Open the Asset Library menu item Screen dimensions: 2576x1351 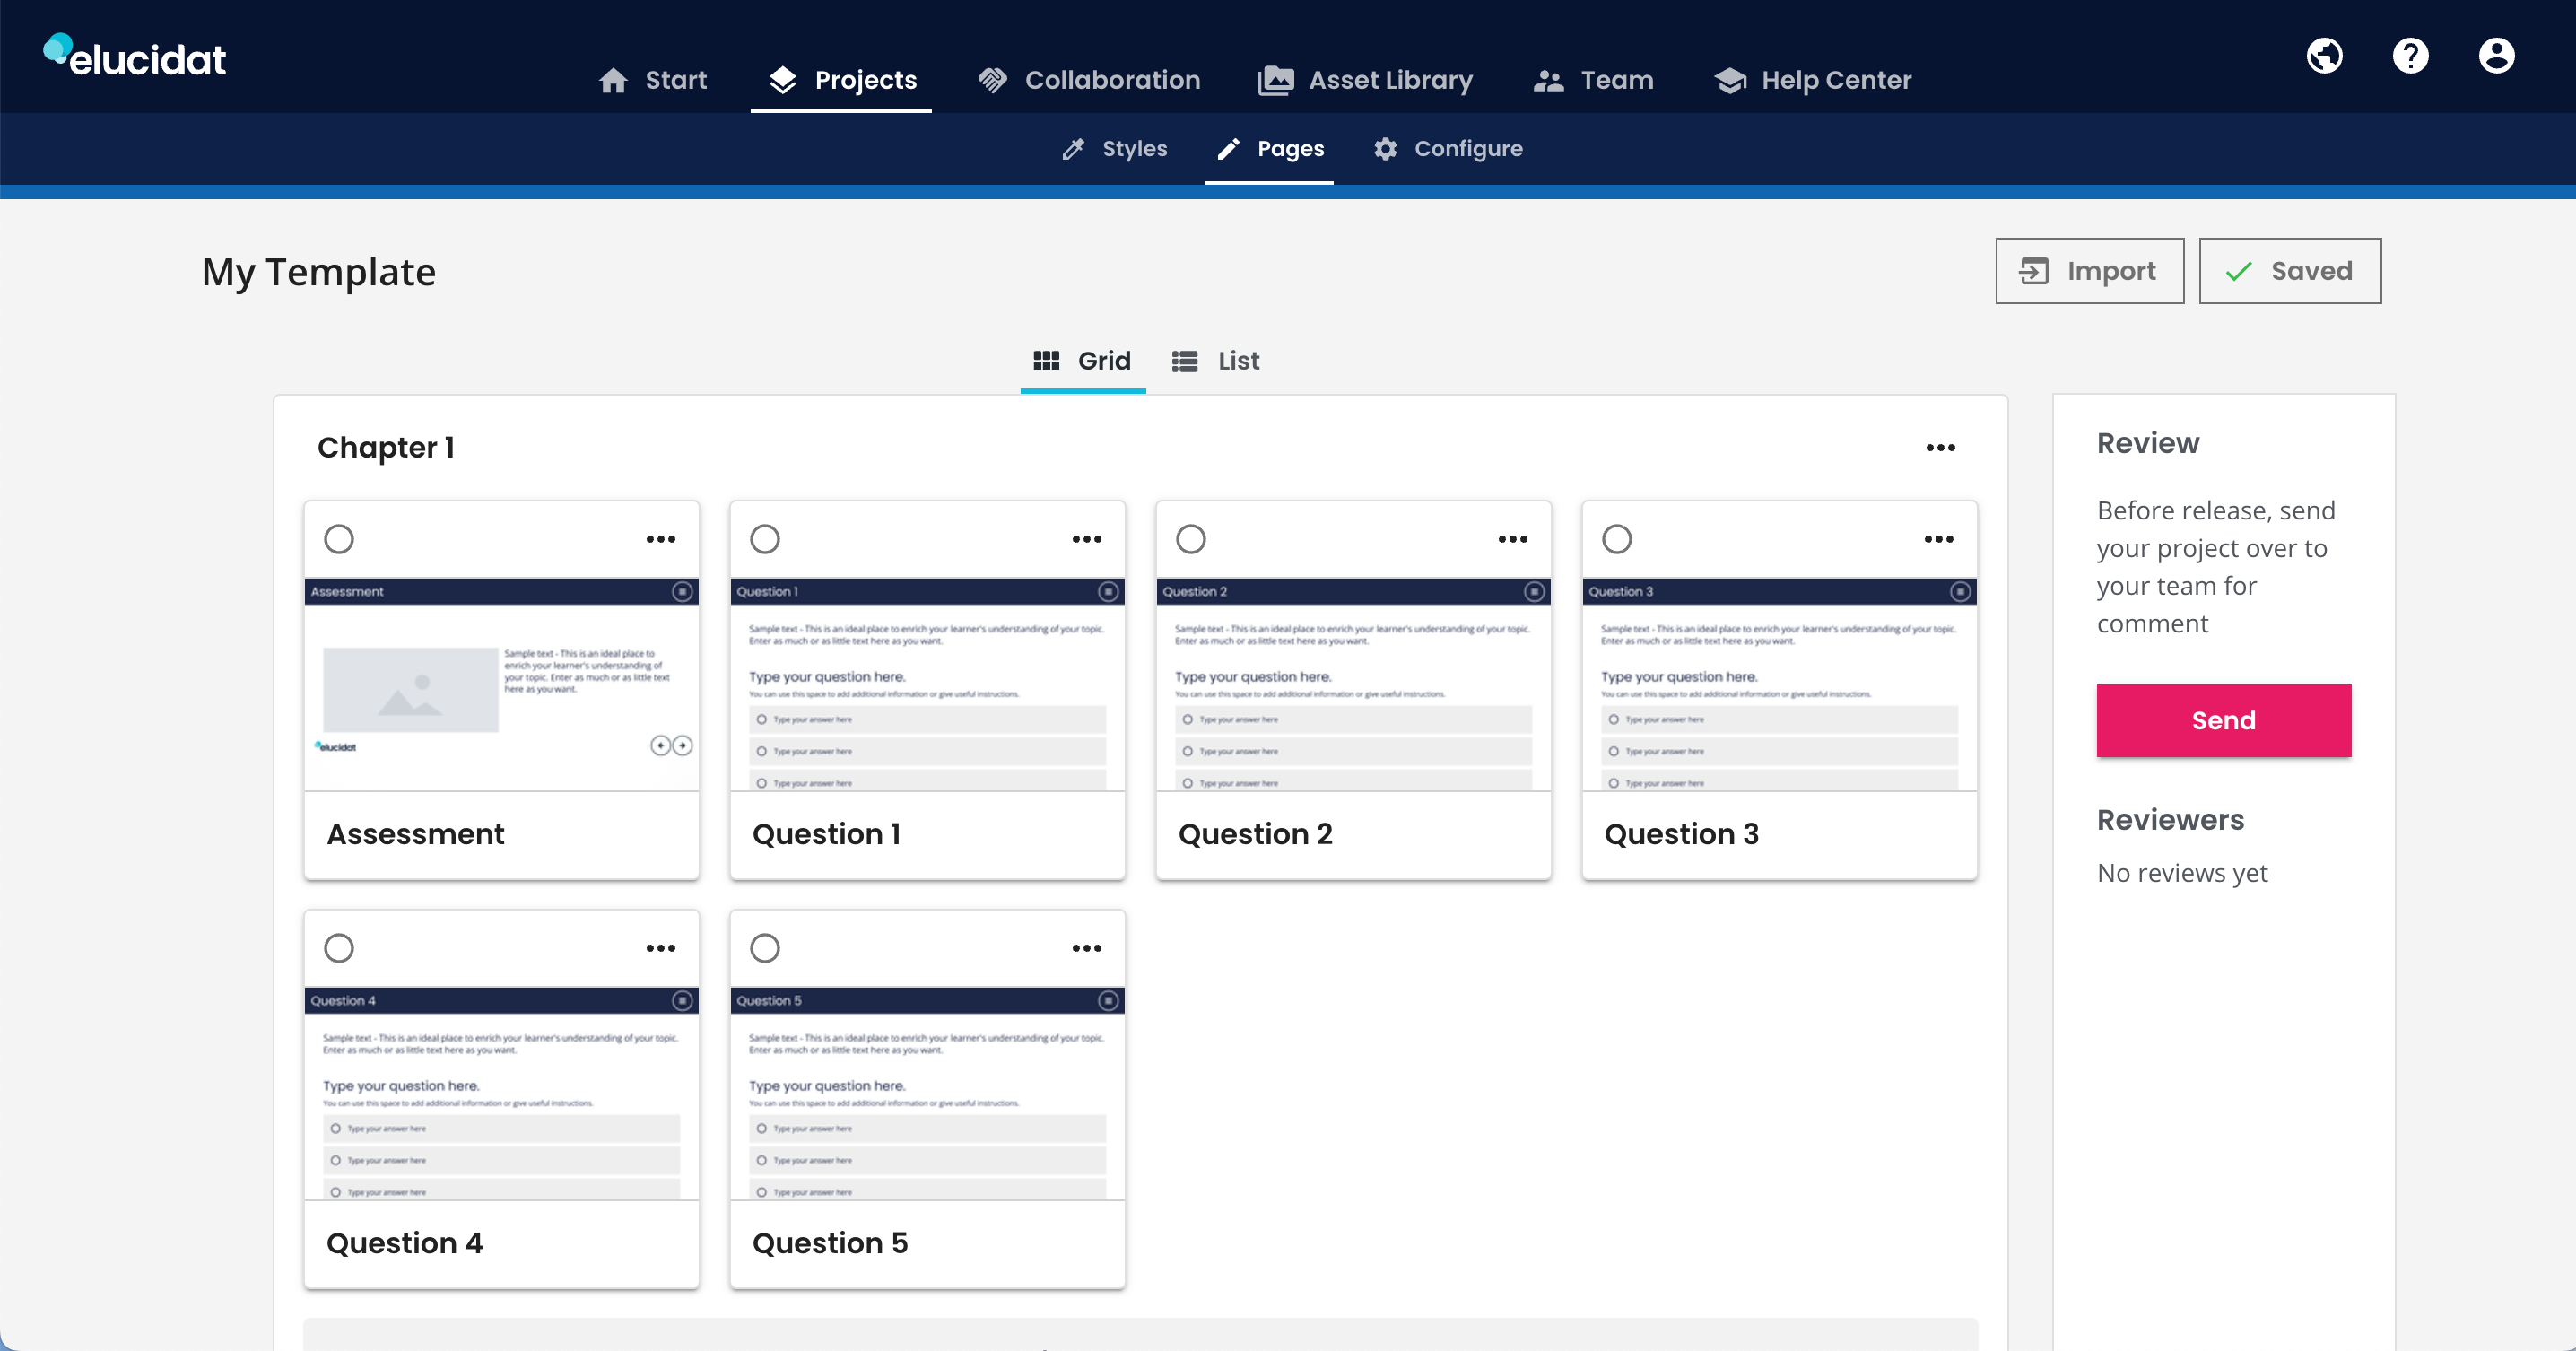point(1365,80)
